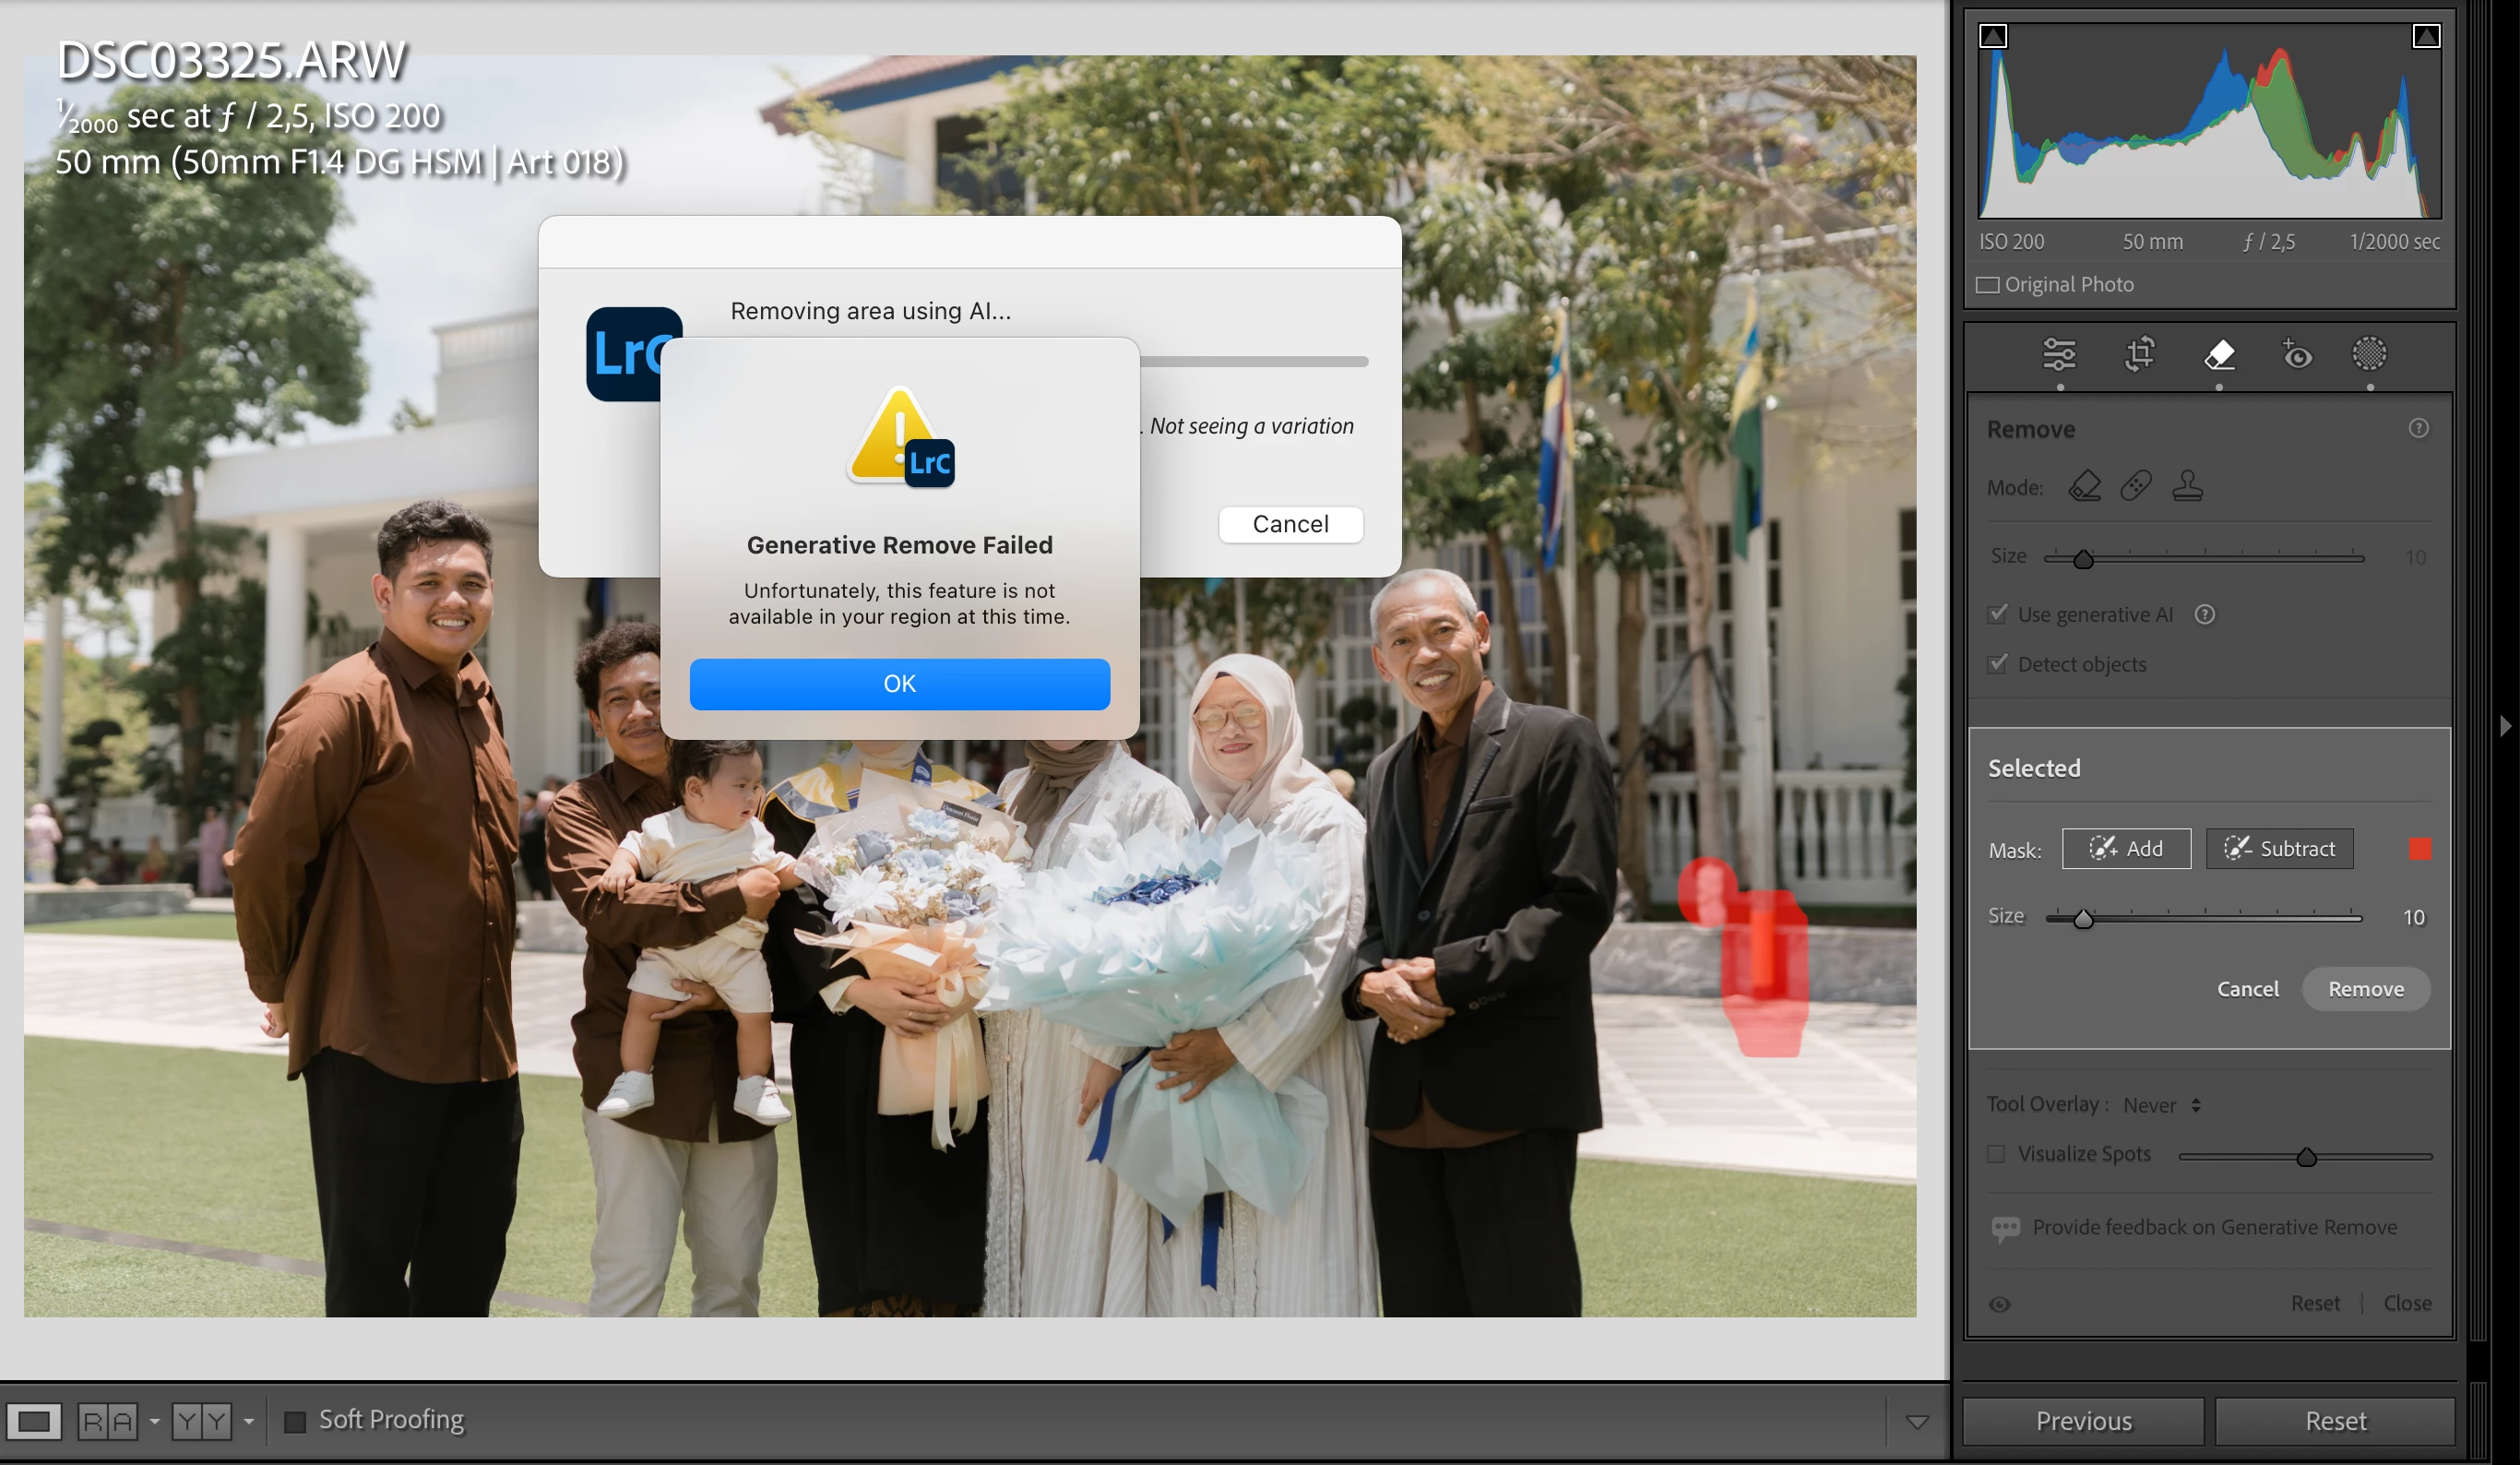The height and width of the screenshot is (1465, 2520).
Task: Enable the Original Photo checkbox
Action: pyautogui.click(x=1988, y=285)
